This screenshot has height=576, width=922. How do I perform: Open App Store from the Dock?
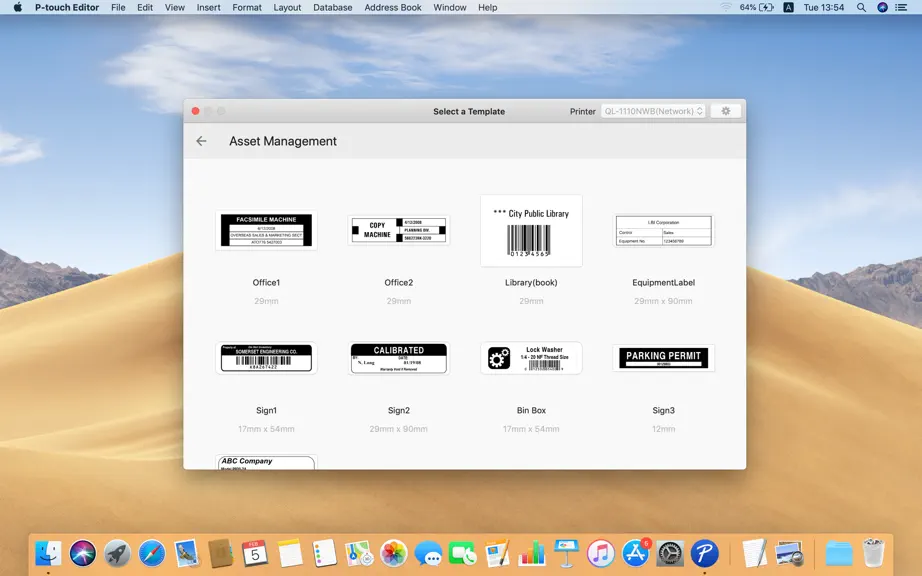[x=636, y=553]
